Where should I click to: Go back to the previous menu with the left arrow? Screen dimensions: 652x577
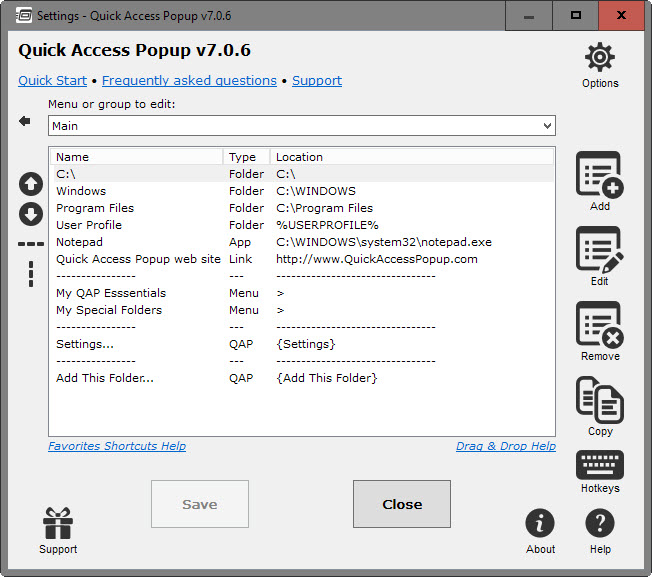coord(25,121)
